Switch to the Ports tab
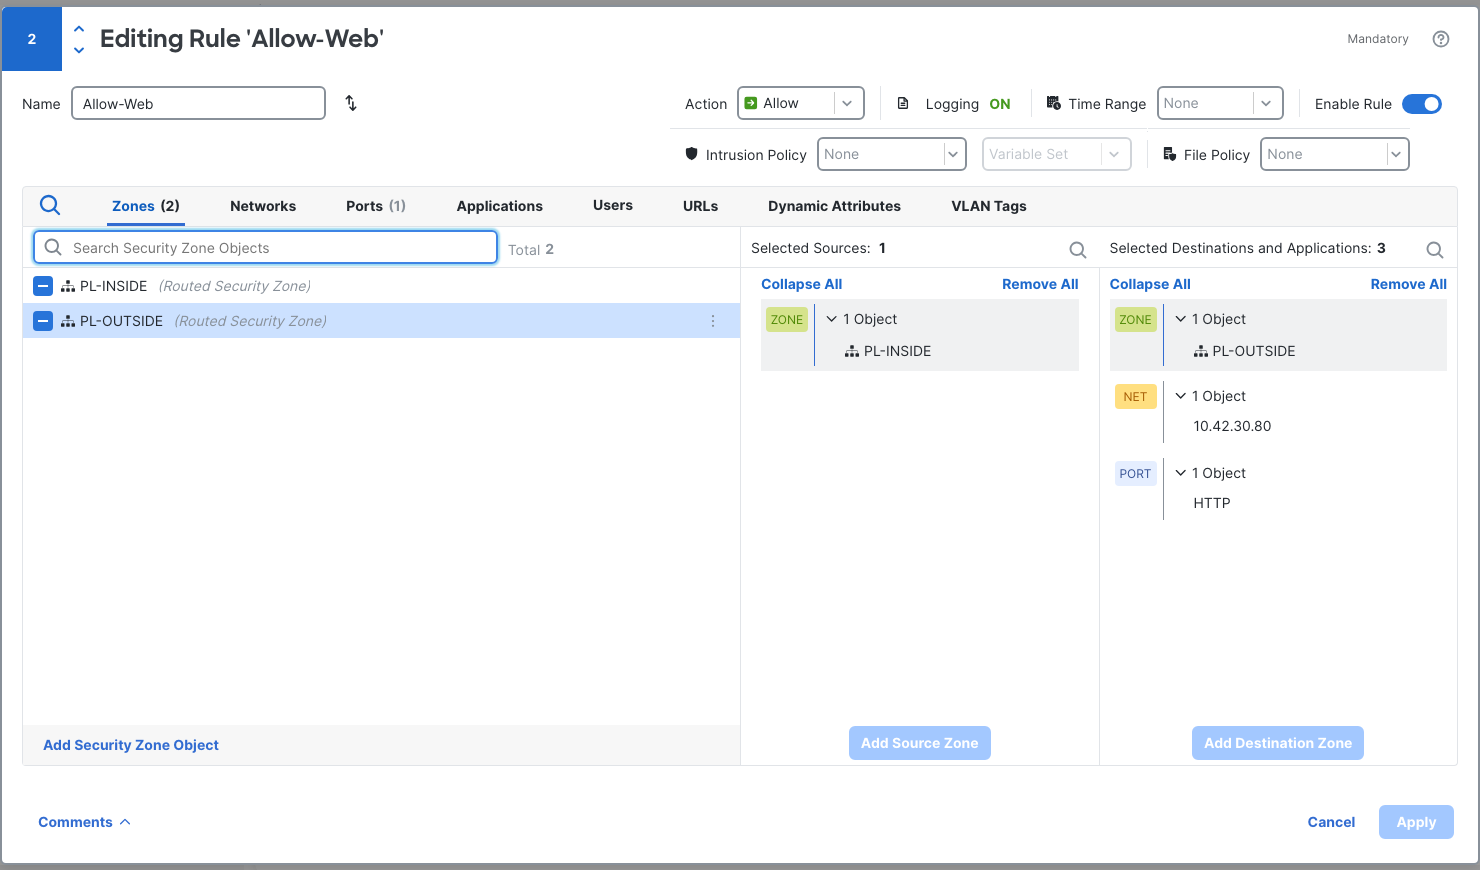The width and height of the screenshot is (1480, 870). [376, 206]
